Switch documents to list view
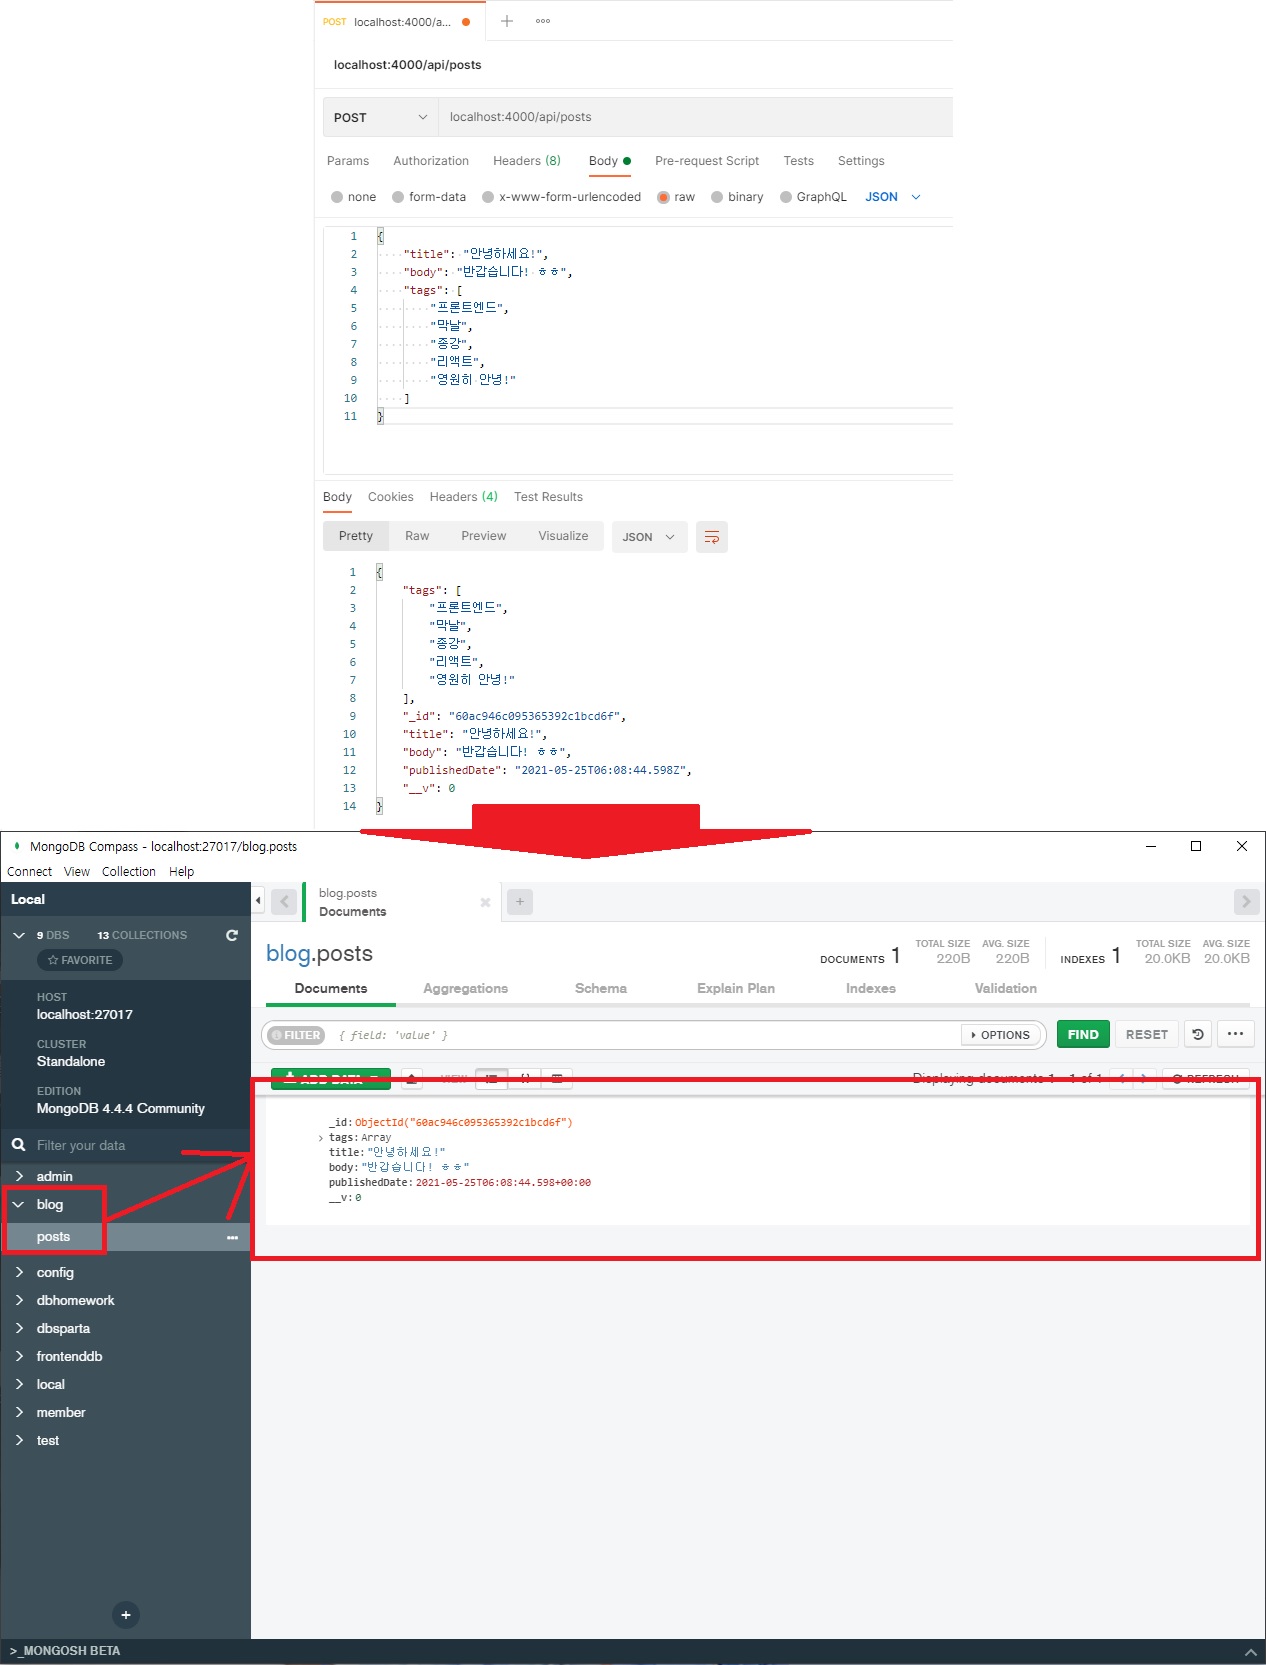 [x=492, y=1078]
